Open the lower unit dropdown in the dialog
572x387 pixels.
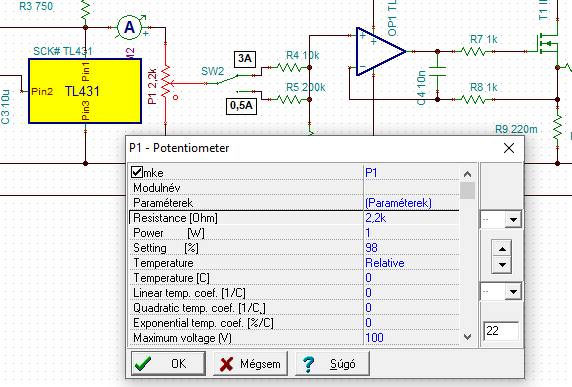tap(500, 292)
